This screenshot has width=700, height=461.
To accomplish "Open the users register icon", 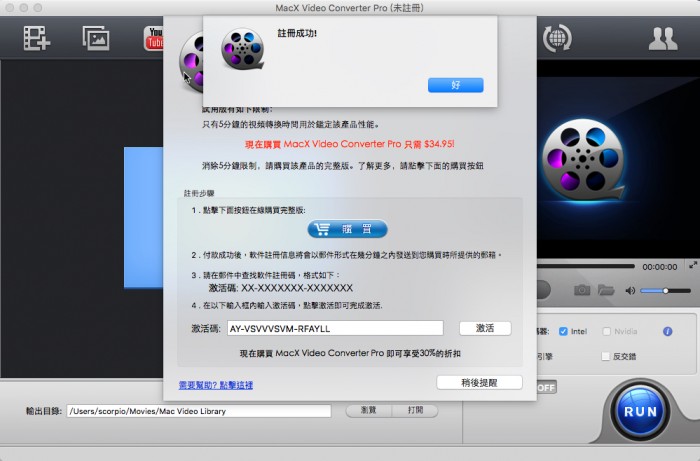I will 663,38.
